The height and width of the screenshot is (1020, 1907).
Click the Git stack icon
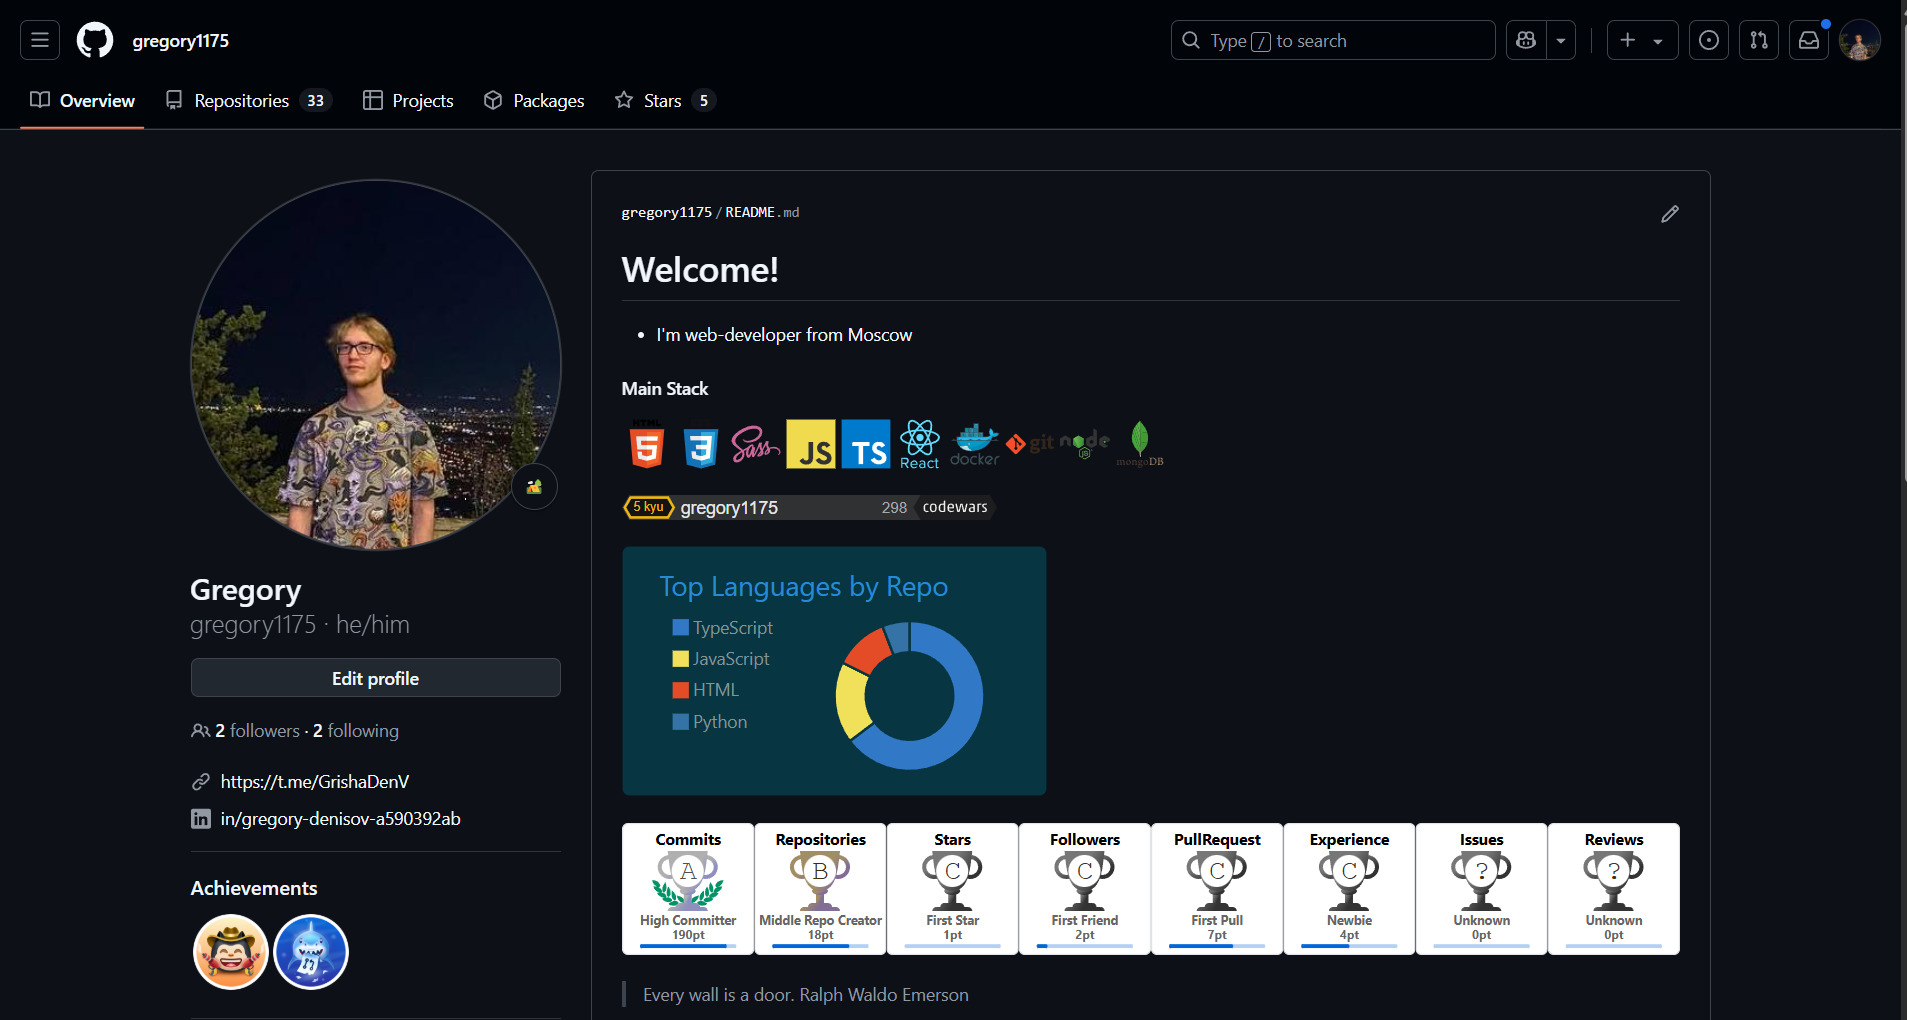coord(1030,443)
